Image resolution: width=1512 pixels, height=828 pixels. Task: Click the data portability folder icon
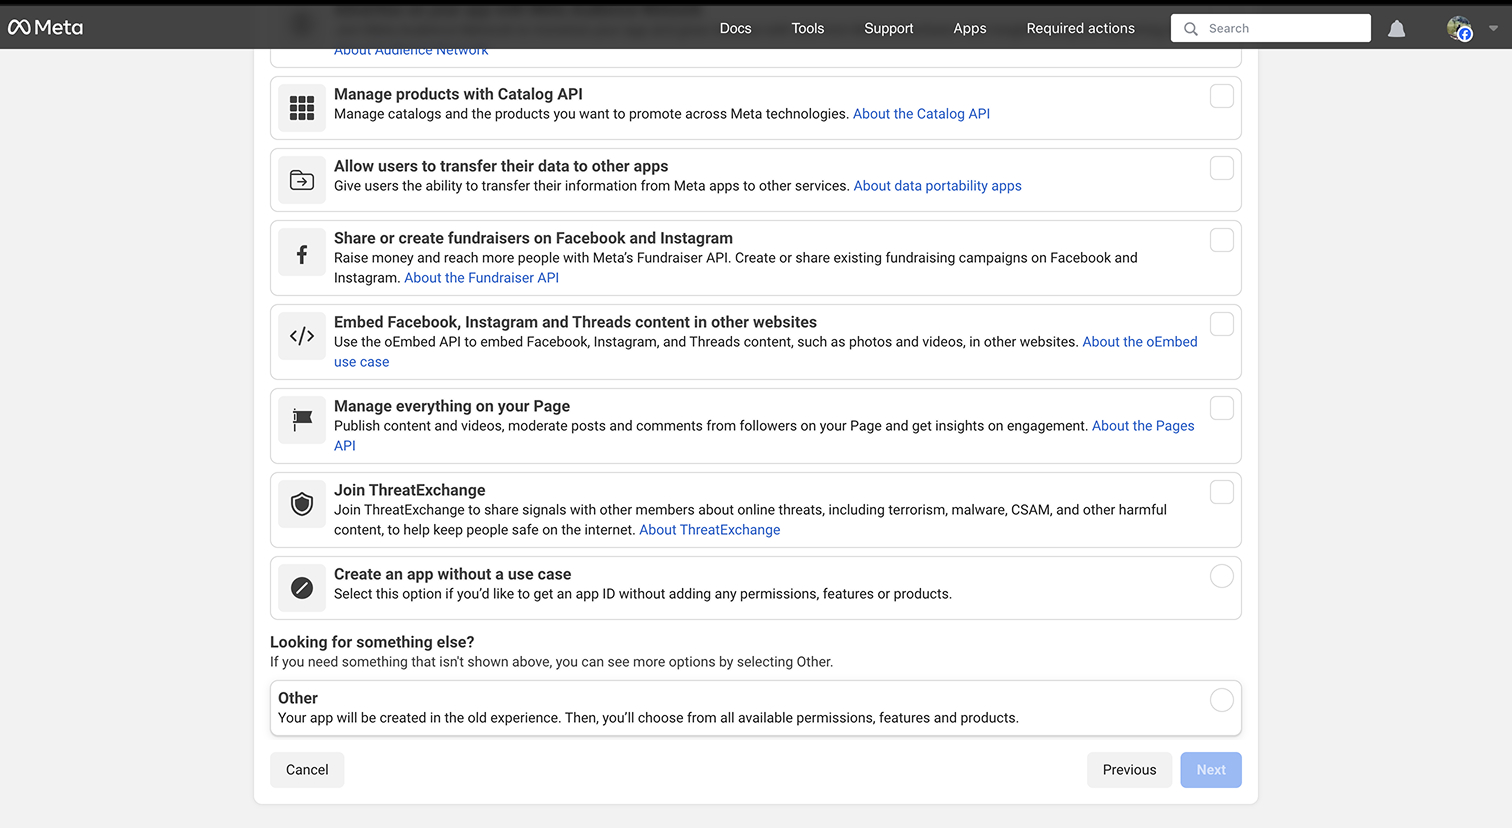[x=301, y=180]
